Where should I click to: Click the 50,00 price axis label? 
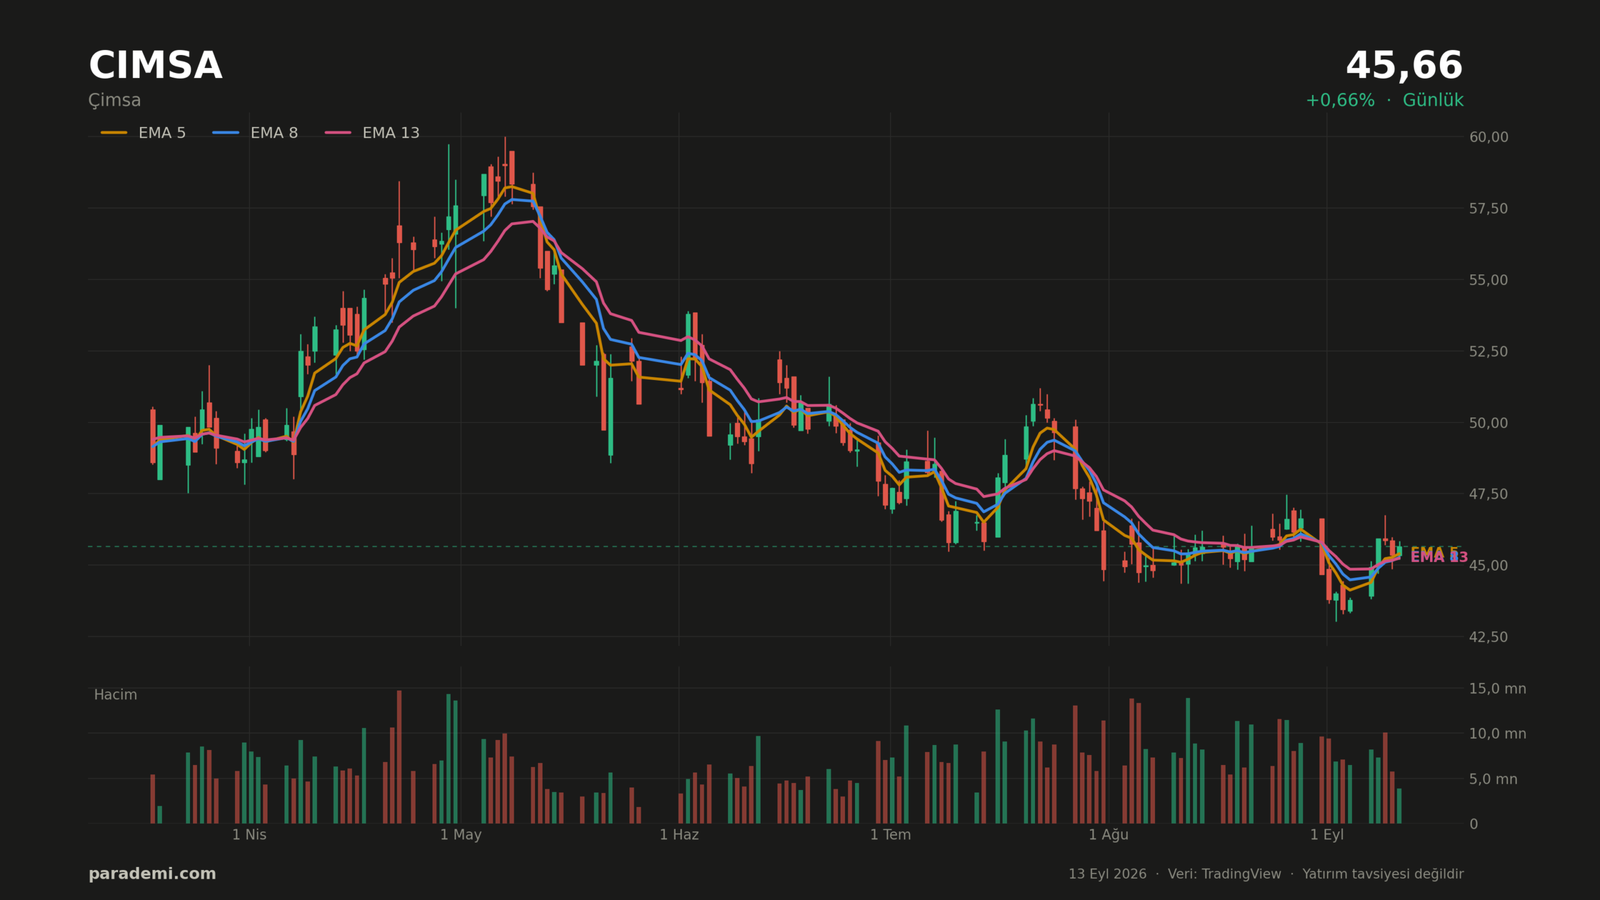click(1489, 423)
